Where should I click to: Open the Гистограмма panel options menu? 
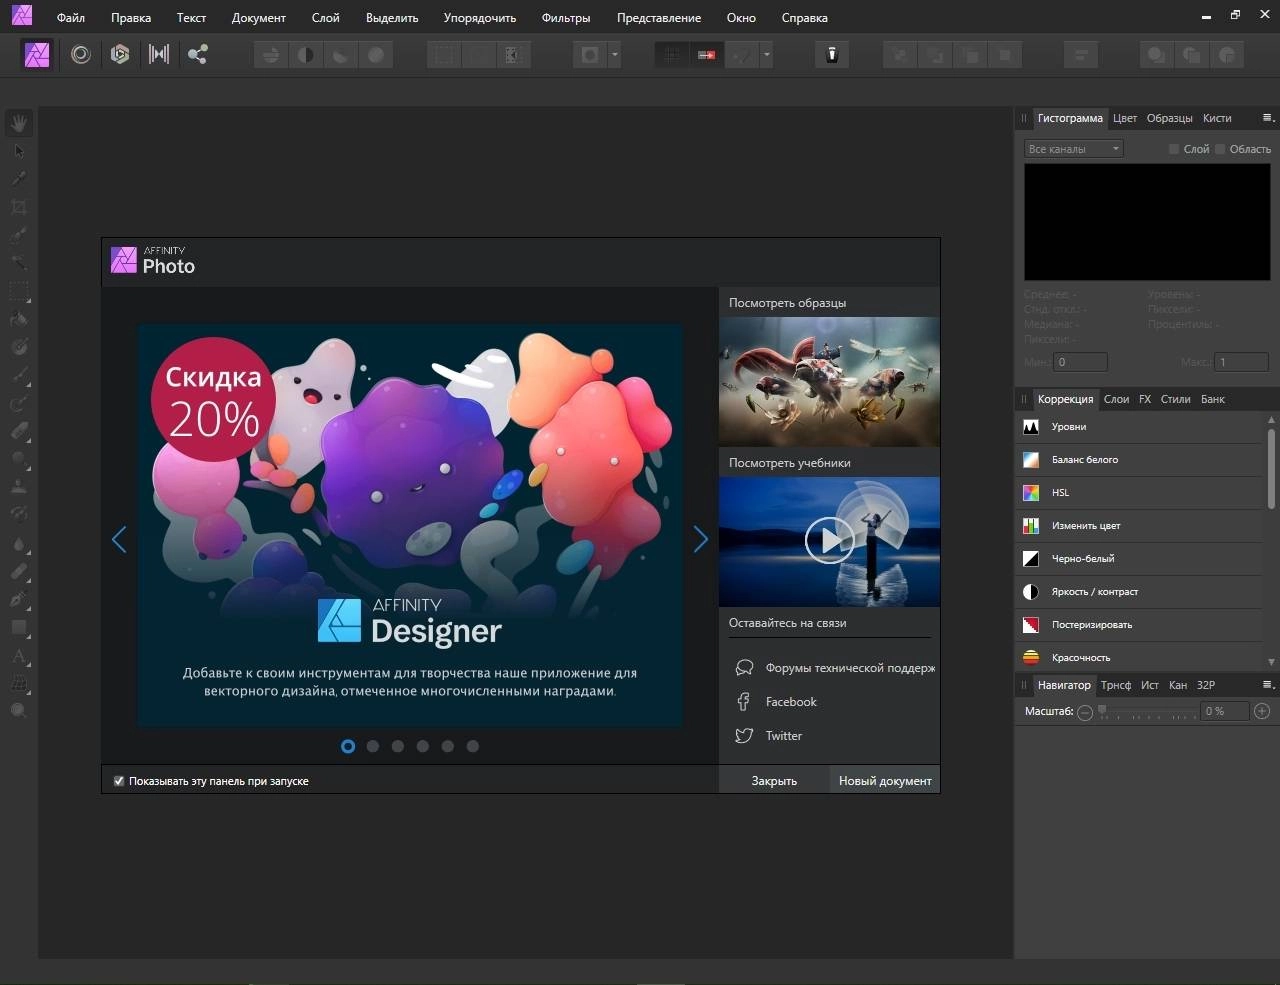(1268, 118)
